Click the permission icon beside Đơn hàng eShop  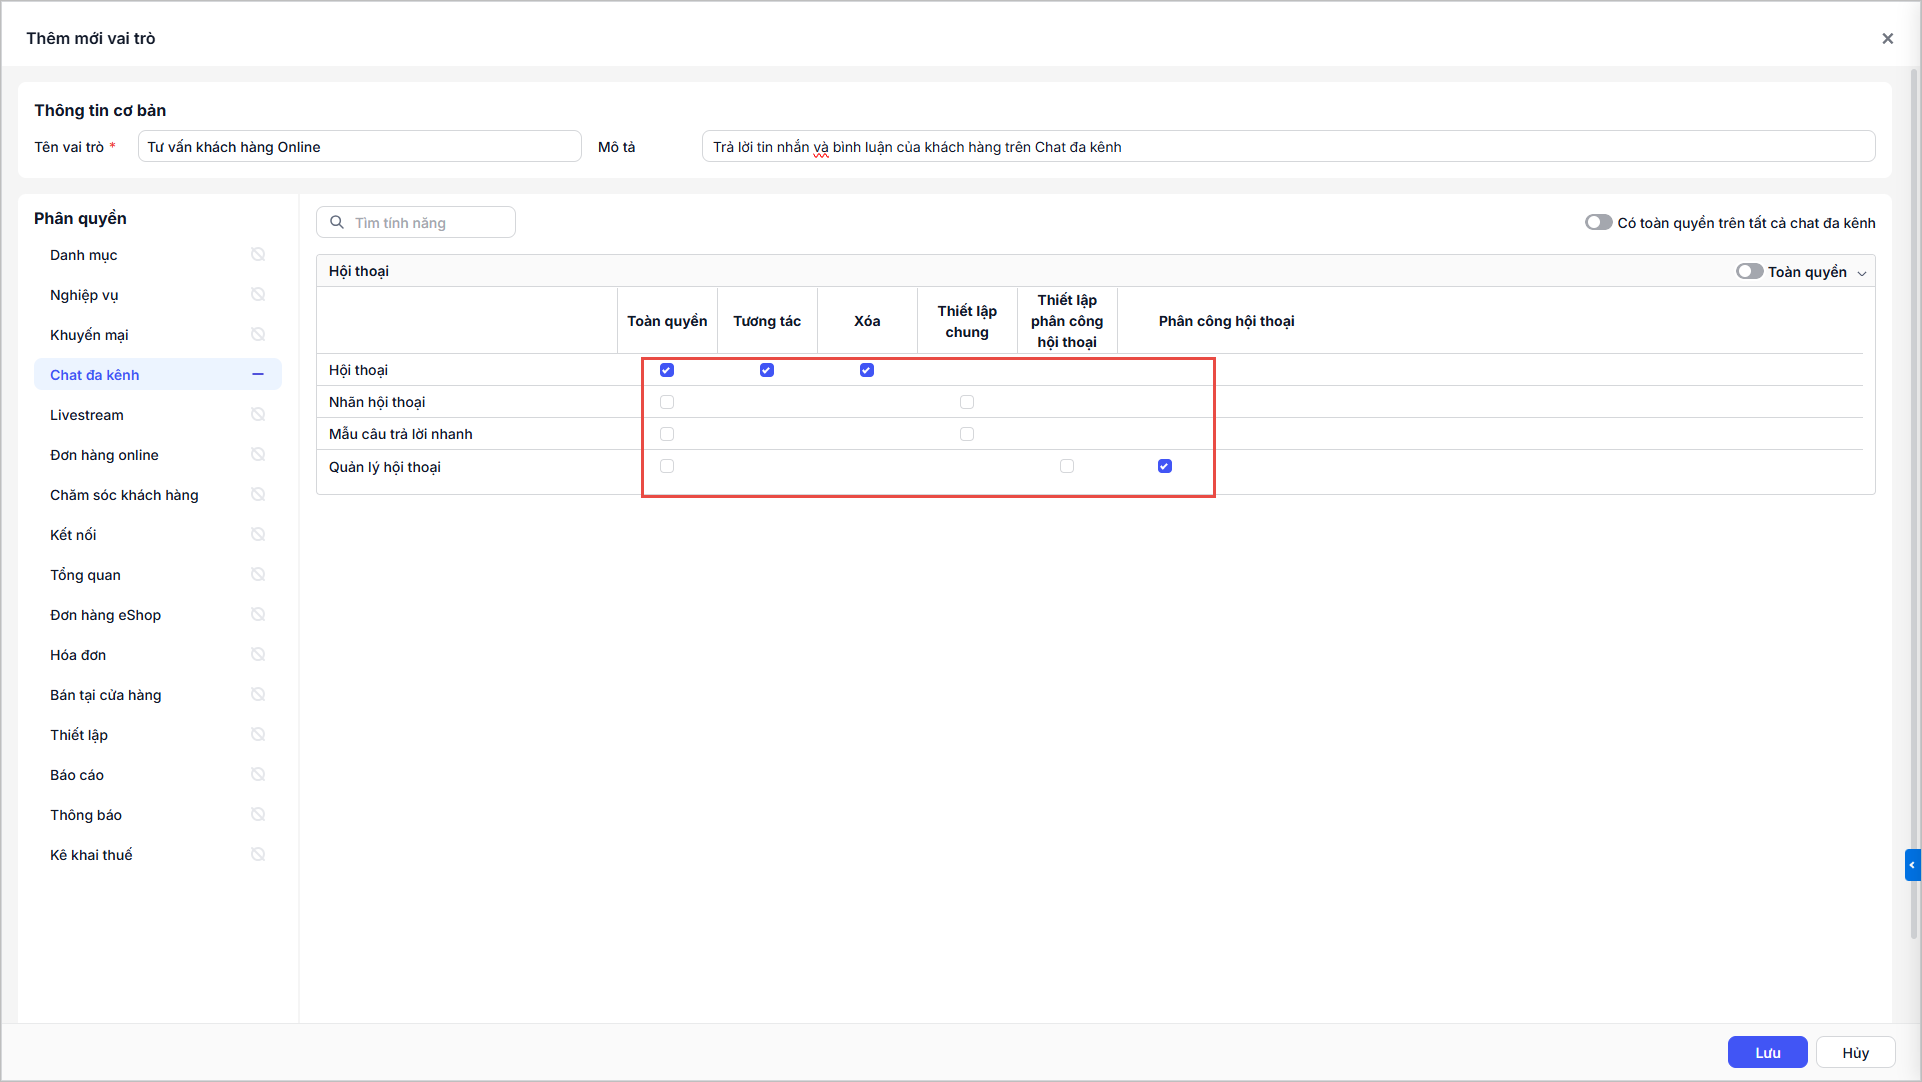click(x=258, y=615)
